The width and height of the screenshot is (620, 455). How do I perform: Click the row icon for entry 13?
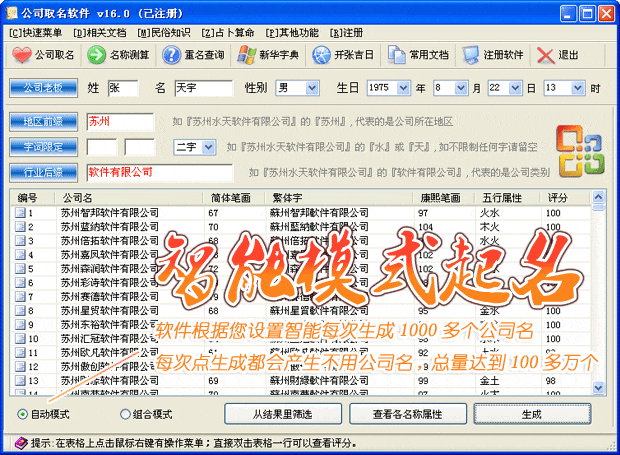[20, 380]
